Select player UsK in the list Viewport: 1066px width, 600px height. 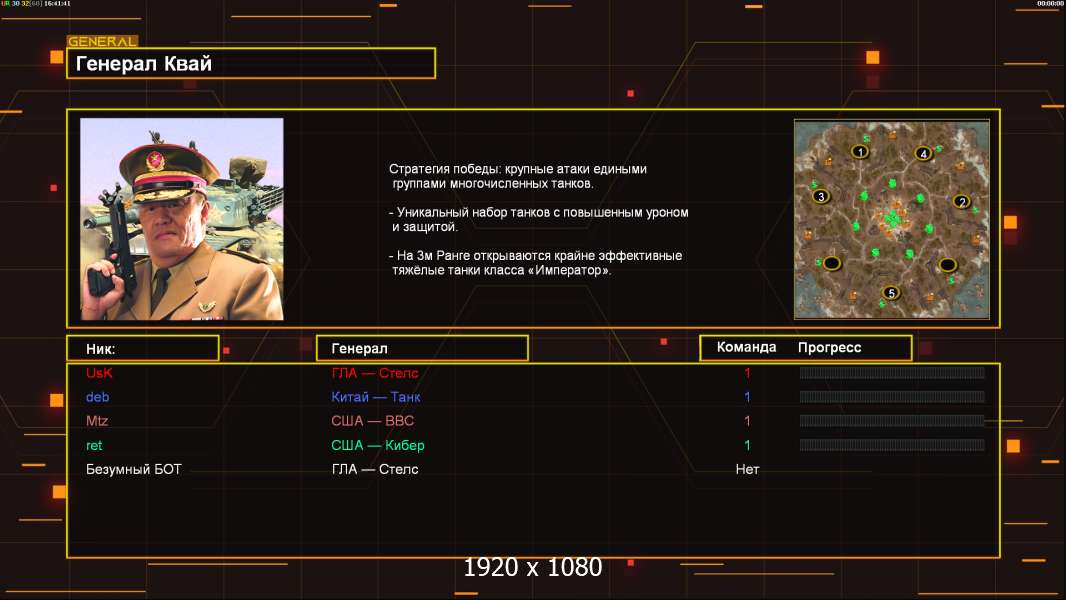100,373
